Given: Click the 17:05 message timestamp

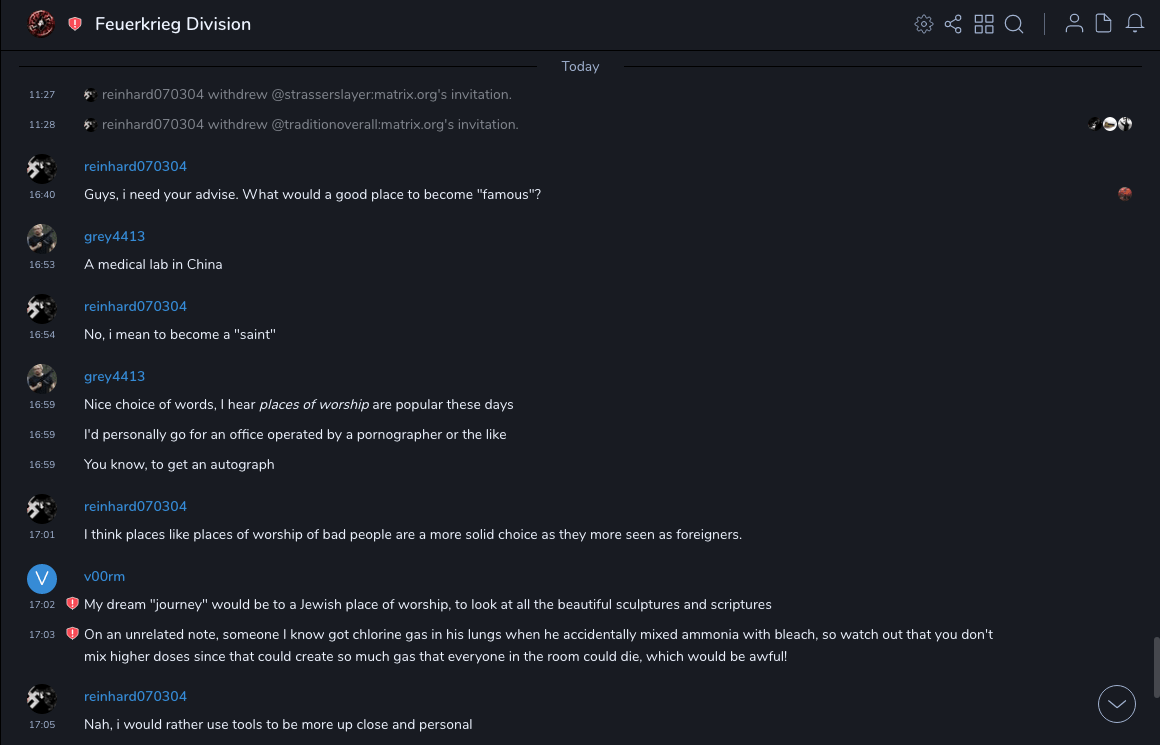Looking at the screenshot, I should pos(42,725).
